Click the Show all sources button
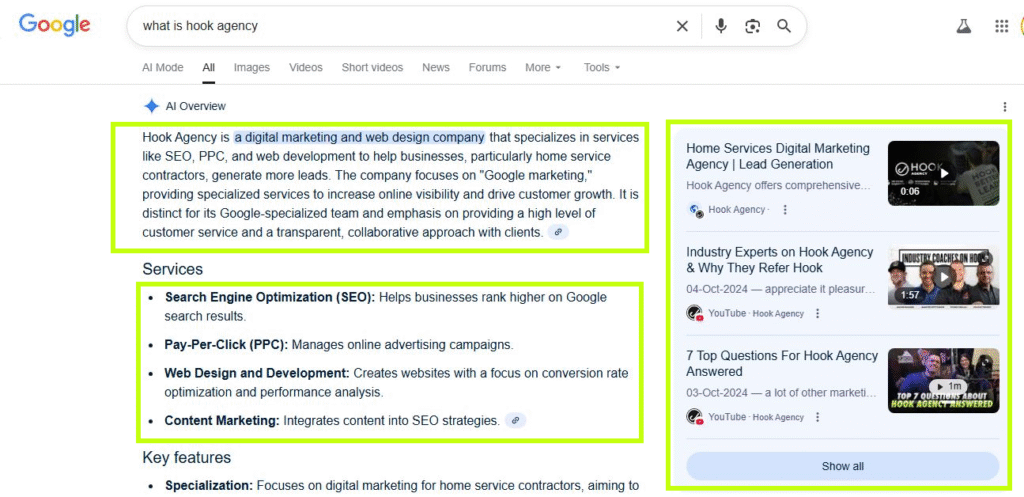1024x497 pixels. pos(842,466)
